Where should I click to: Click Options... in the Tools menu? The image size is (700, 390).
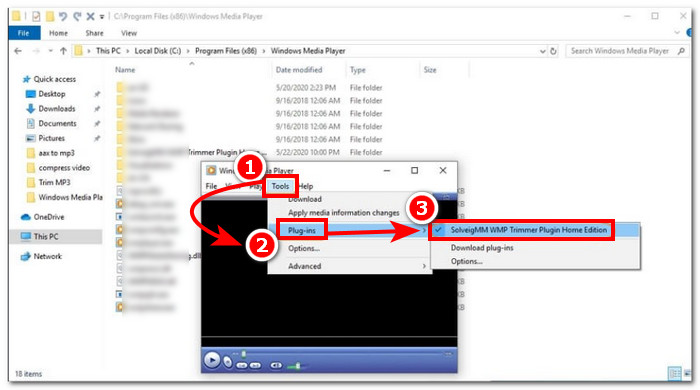[304, 249]
